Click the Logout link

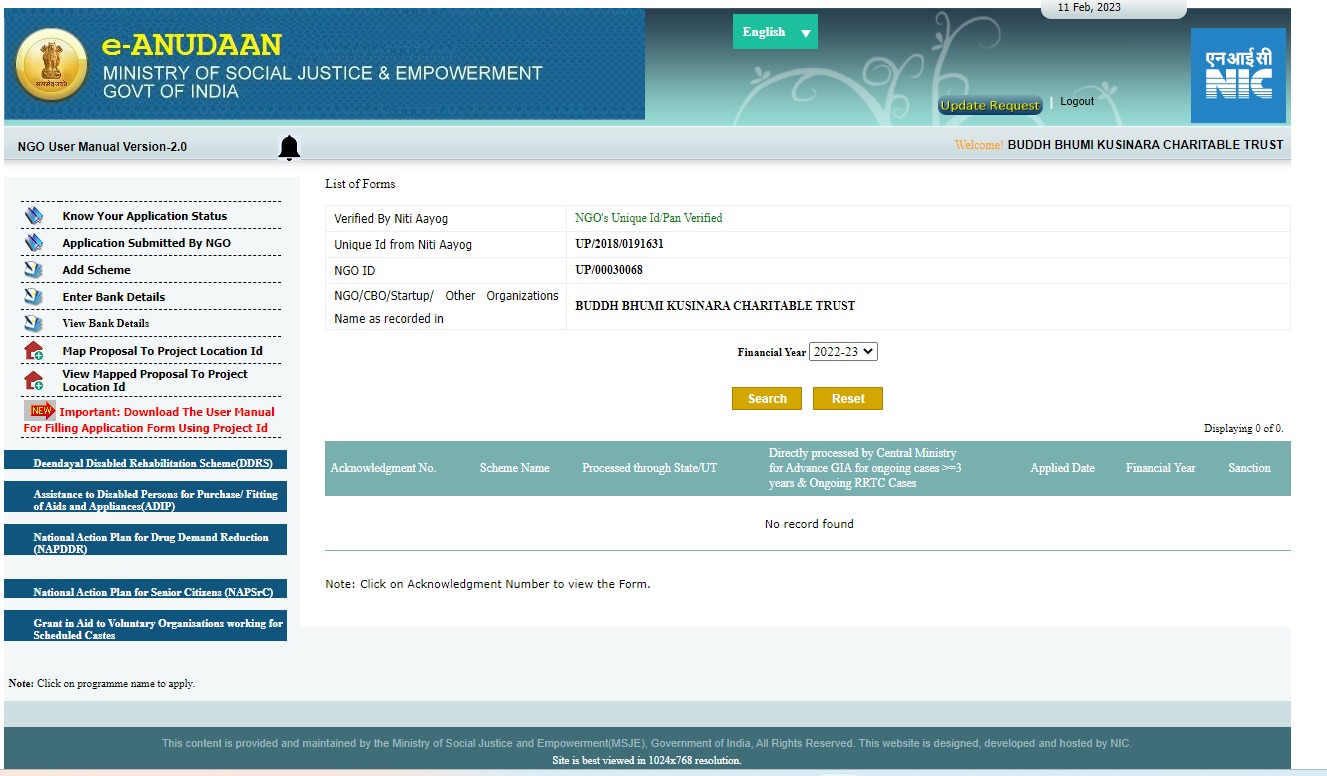coord(1077,101)
